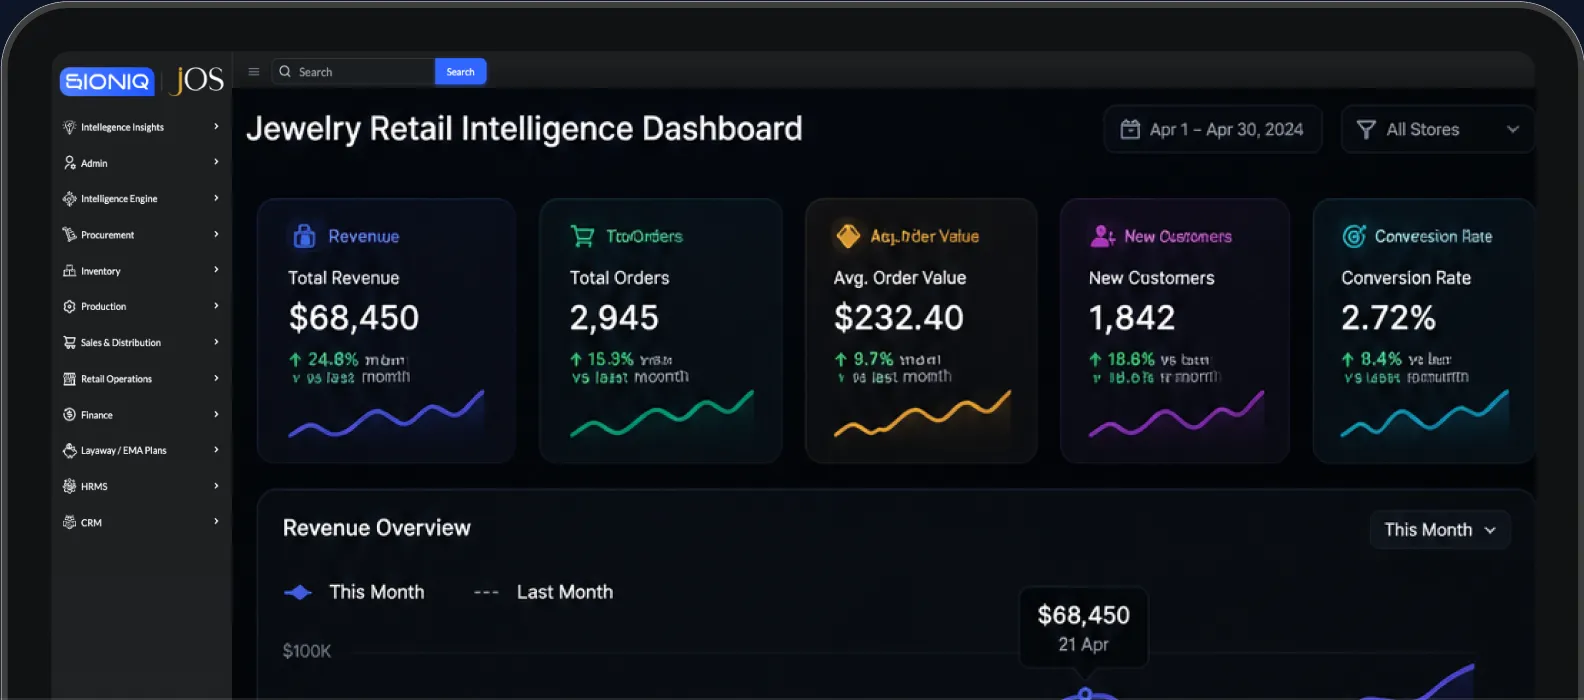Image resolution: width=1584 pixels, height=700 pixels.
Task: Expand the Intelligence Engine chevron
Action: [x=216, y=198]
